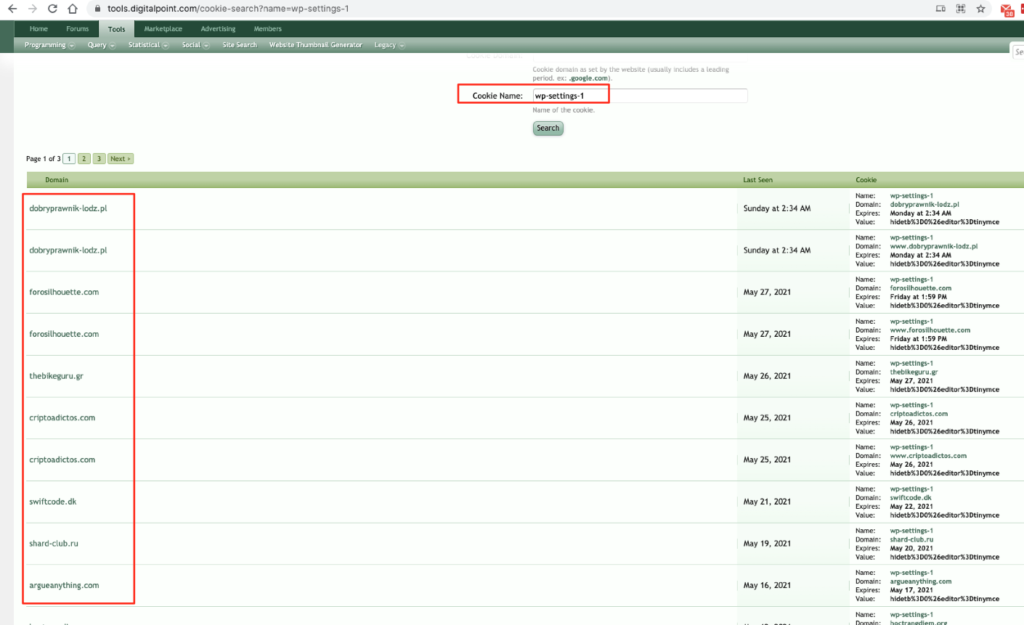Open the Advertising nav item
Viewport: 1024px width, 625px height.
tap(218, 29)
